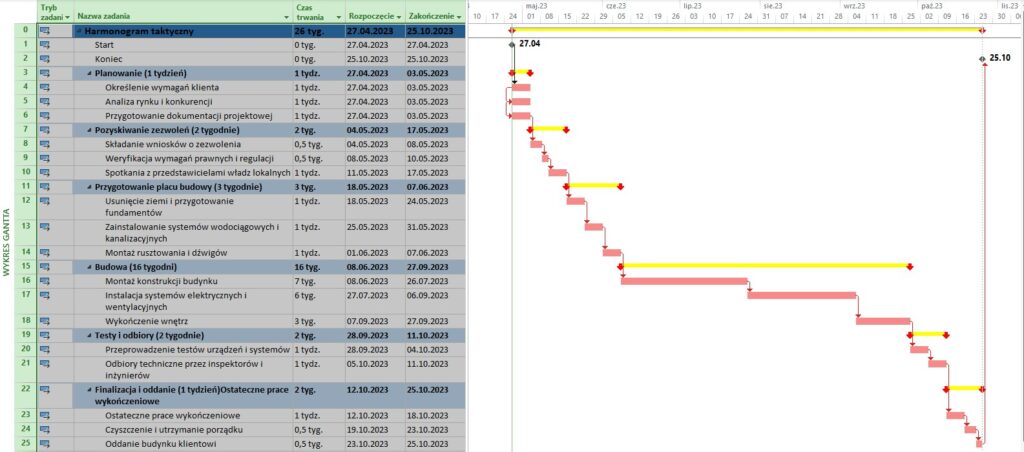
Task: Click the task mode icon for Harmonogram taktyczny
Action: tap(45, 31)
